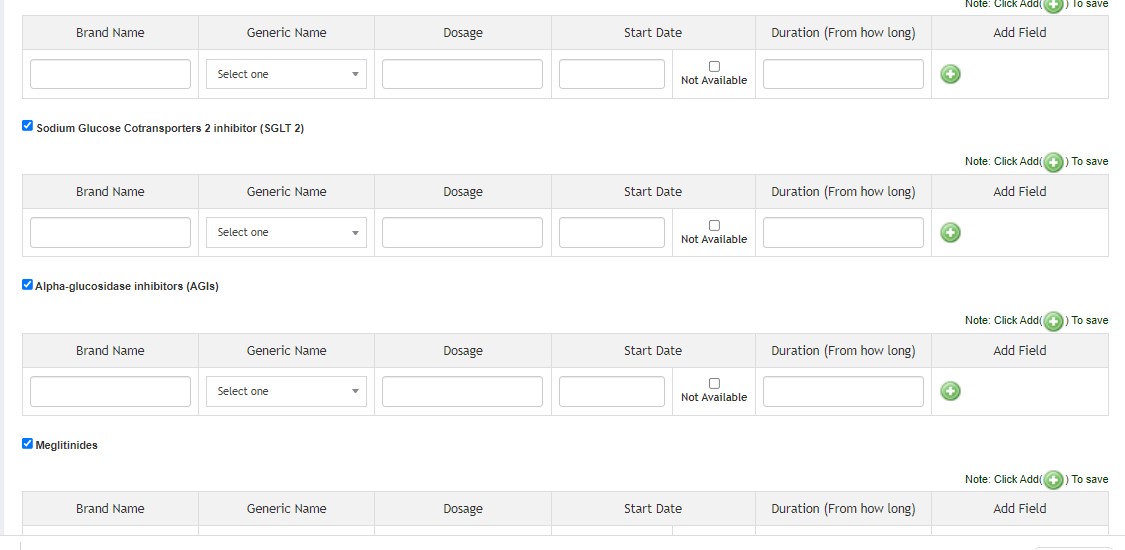The width and height of the screenshot is (1125, 550).
Task: Open the AGIs Generic Name "Select one" dropdown
Action: [x=286, y=391]
